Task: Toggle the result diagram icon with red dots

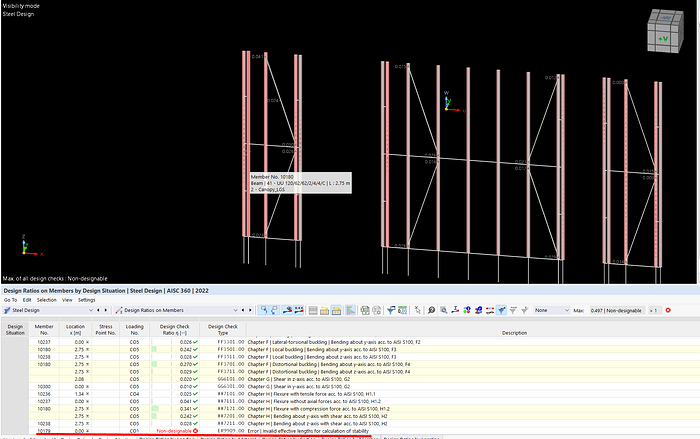Action: point(299,310)
